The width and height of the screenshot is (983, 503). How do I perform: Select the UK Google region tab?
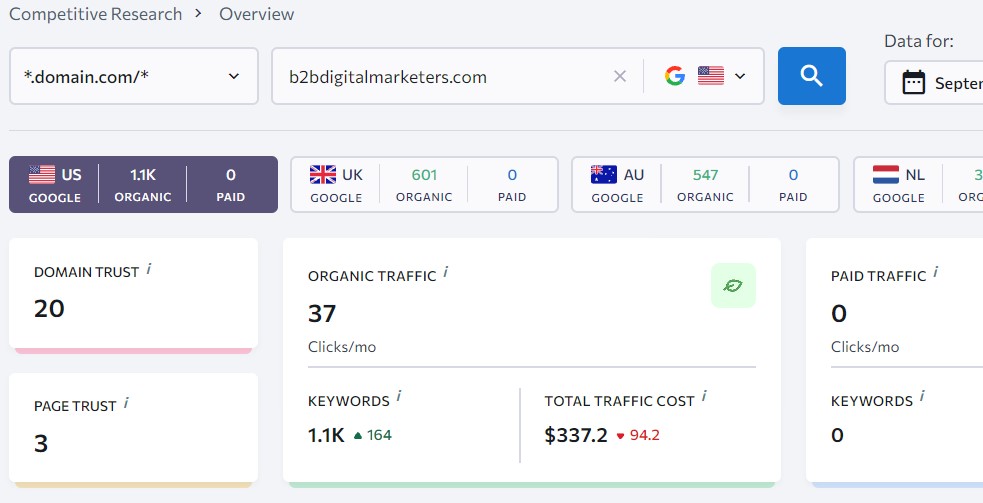pos(424,184)
